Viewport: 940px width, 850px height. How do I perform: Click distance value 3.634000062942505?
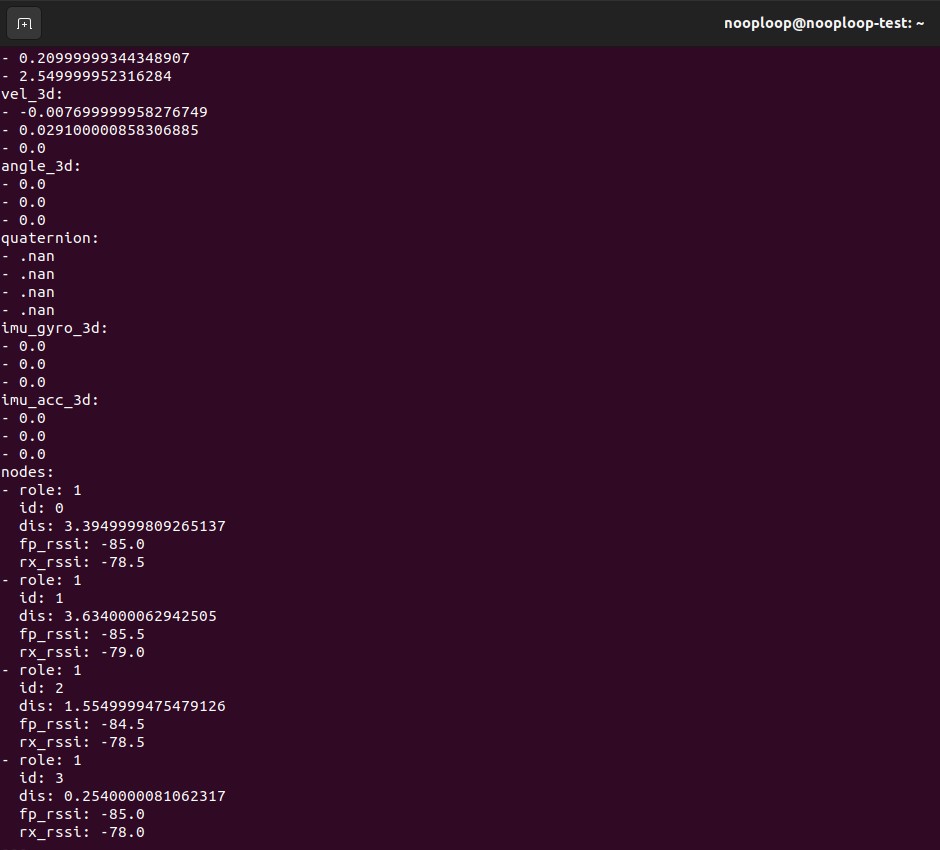(140, 616)
